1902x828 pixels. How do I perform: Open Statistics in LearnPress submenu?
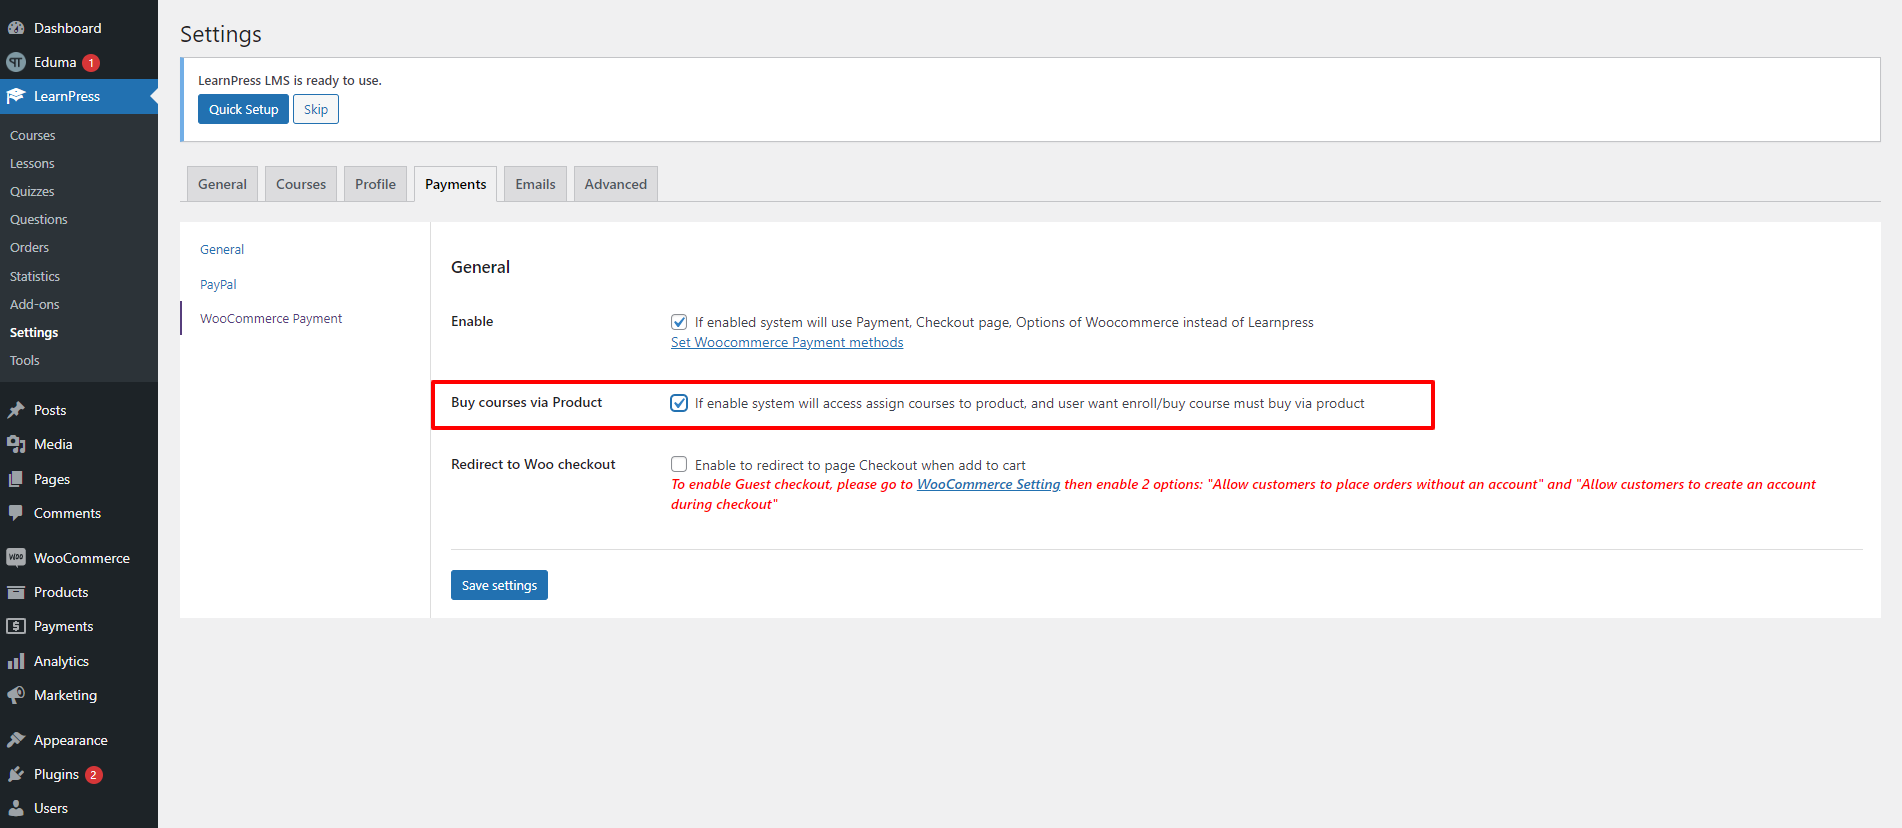click(35, 276)
